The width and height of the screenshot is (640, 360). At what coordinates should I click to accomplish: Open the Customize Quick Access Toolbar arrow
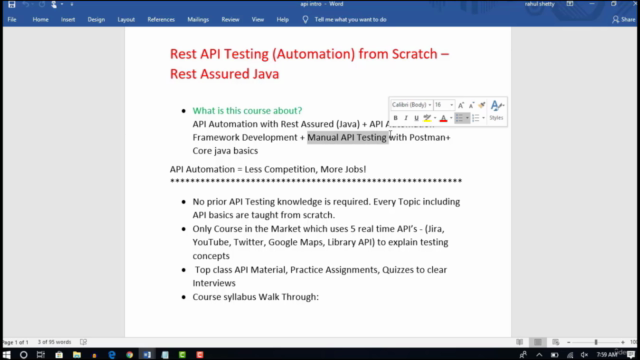[x=72, y=4]
